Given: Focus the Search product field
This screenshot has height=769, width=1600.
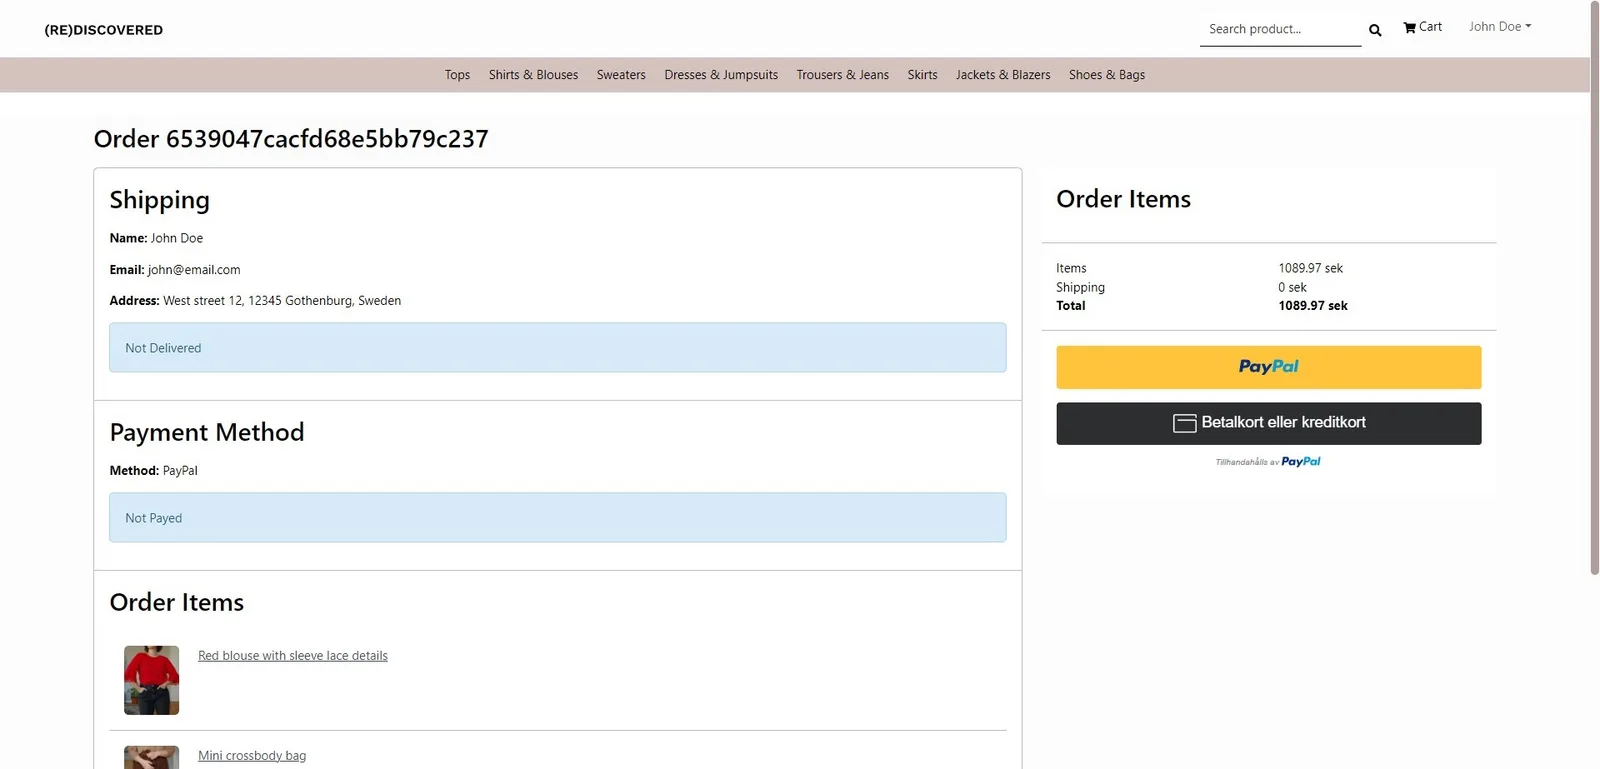Looking at the screenshot, I should pyautogui.click(x=1280, y=29).
